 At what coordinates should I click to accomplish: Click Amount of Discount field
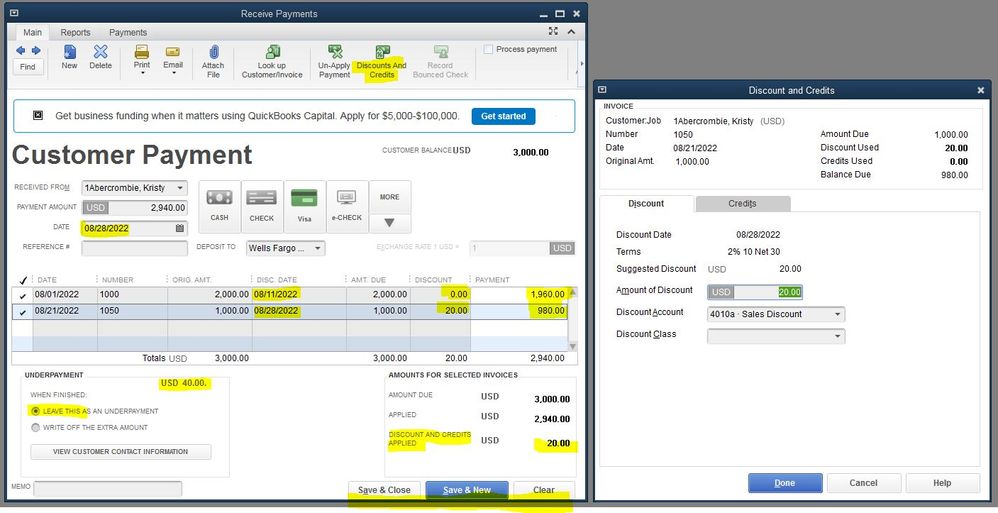pos(755,292)
